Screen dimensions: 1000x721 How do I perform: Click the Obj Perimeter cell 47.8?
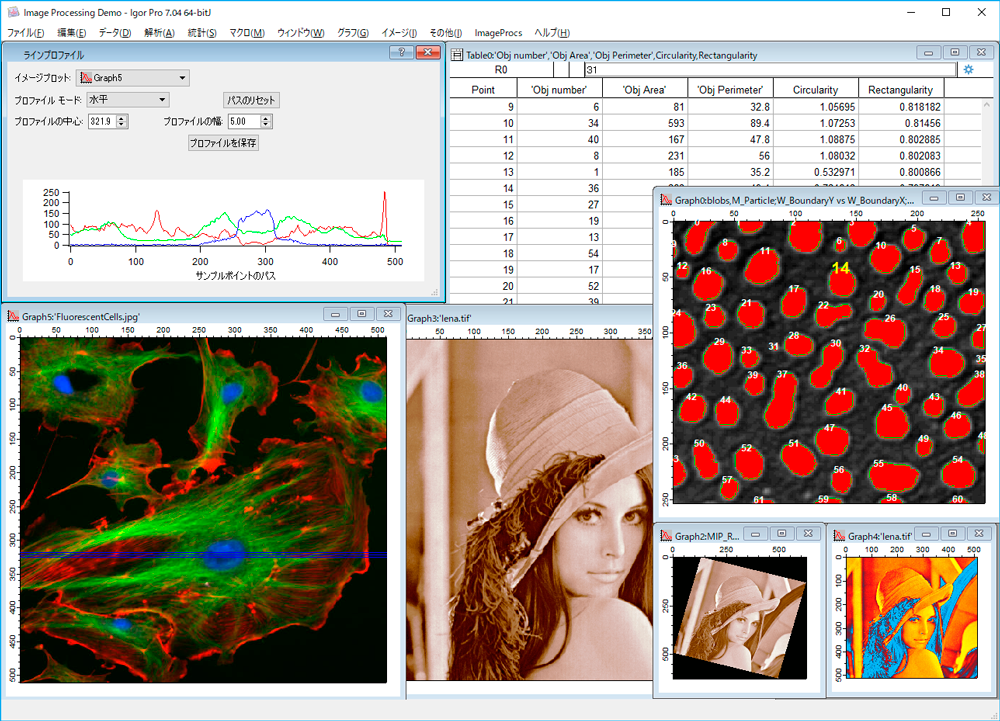730,140
